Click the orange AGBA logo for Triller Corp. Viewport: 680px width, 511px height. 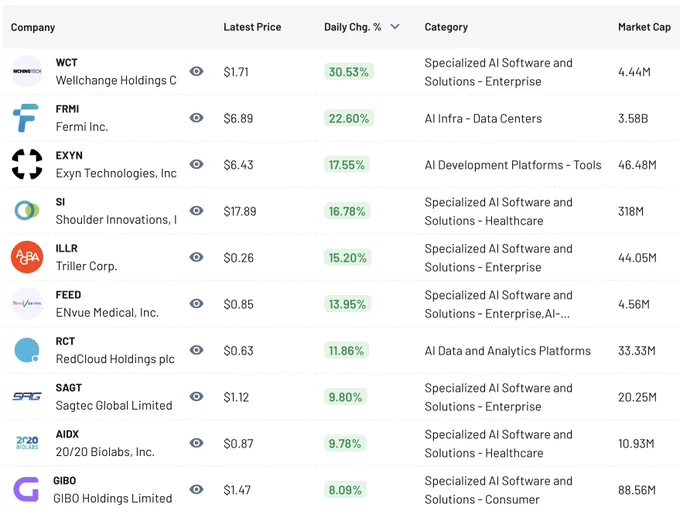[27, 257]
